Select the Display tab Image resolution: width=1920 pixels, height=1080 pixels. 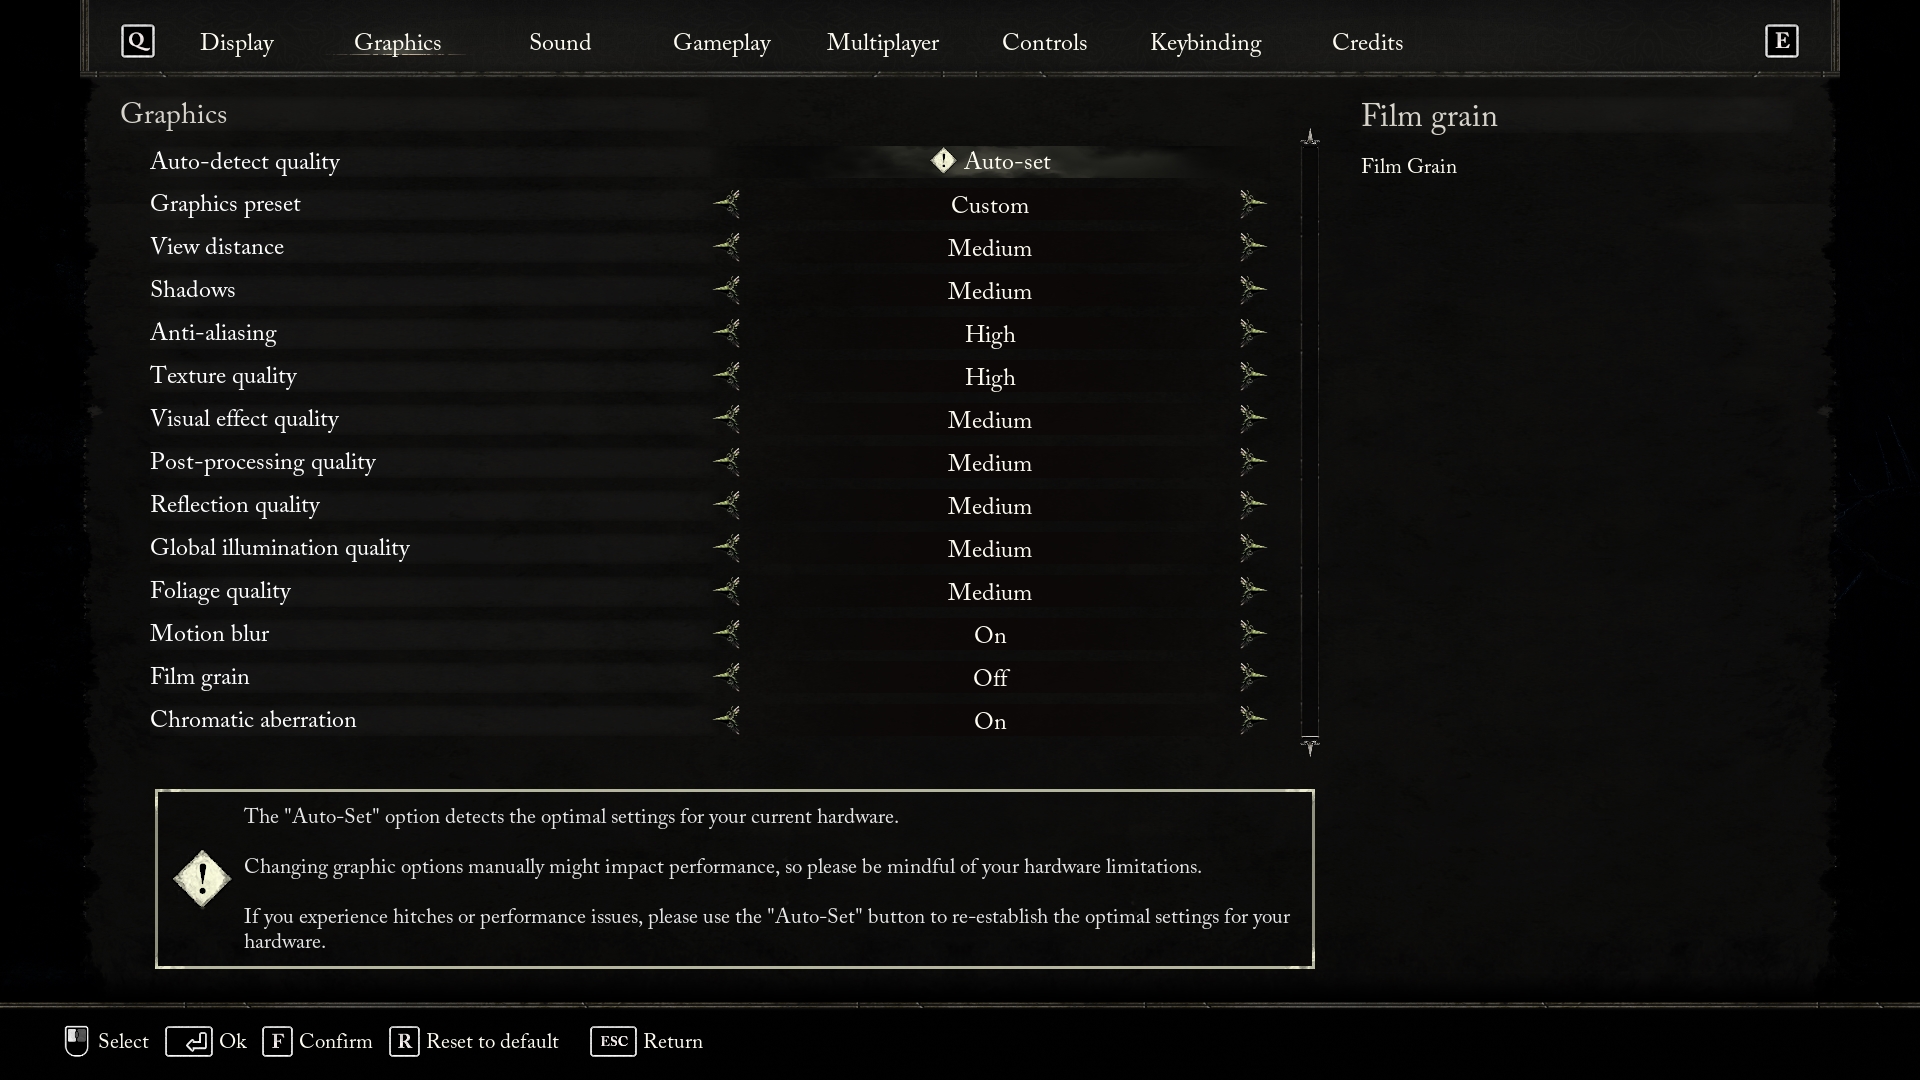click(x=236, y=42)
